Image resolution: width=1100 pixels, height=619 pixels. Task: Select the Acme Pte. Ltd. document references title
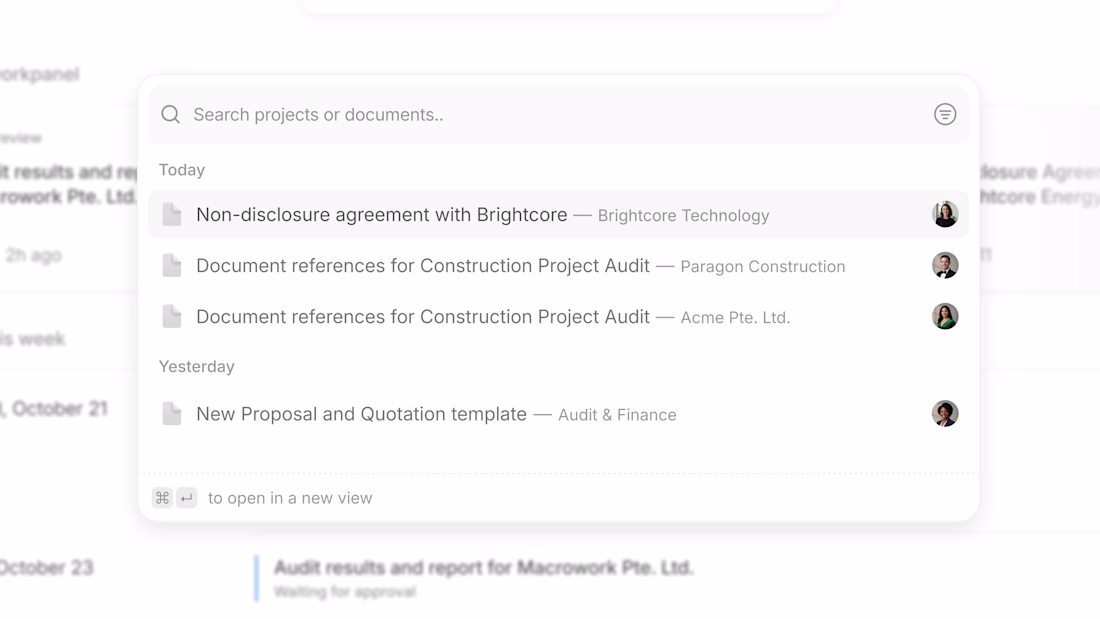(x=422, y=317)
